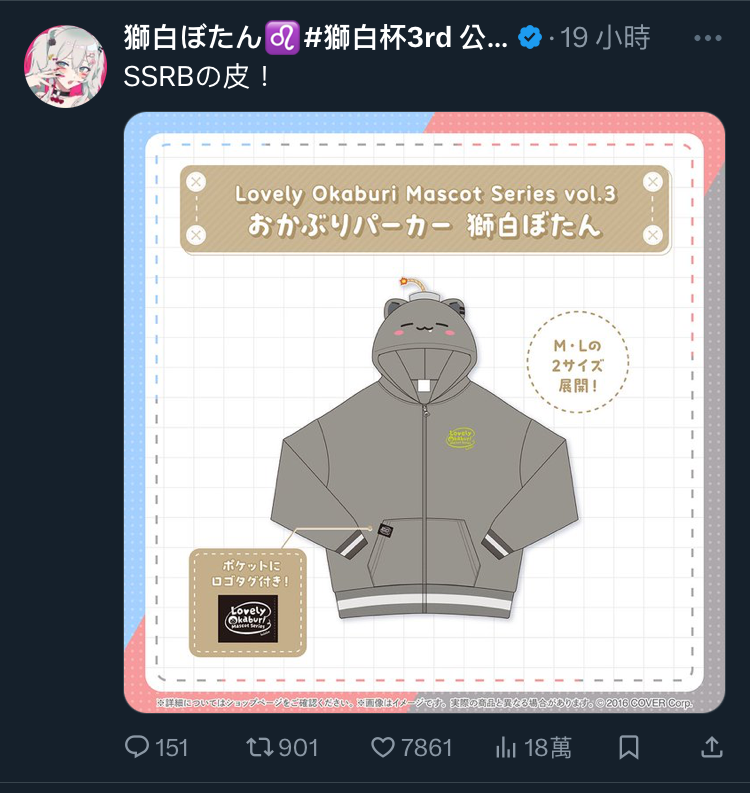The width and height of the screenshot is (750, 793).
Task: Click the retweet arrows icon
Action: pos(259,747)
